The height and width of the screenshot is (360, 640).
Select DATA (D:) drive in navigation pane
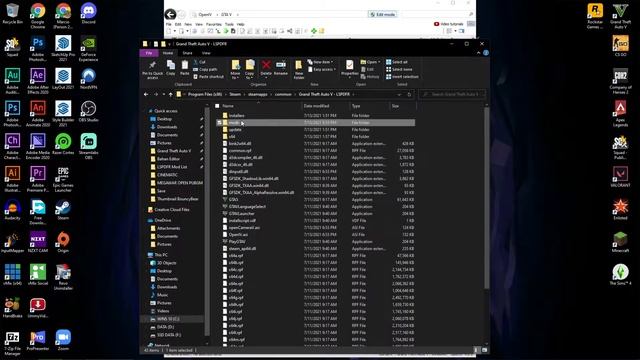tap(165, 327)
